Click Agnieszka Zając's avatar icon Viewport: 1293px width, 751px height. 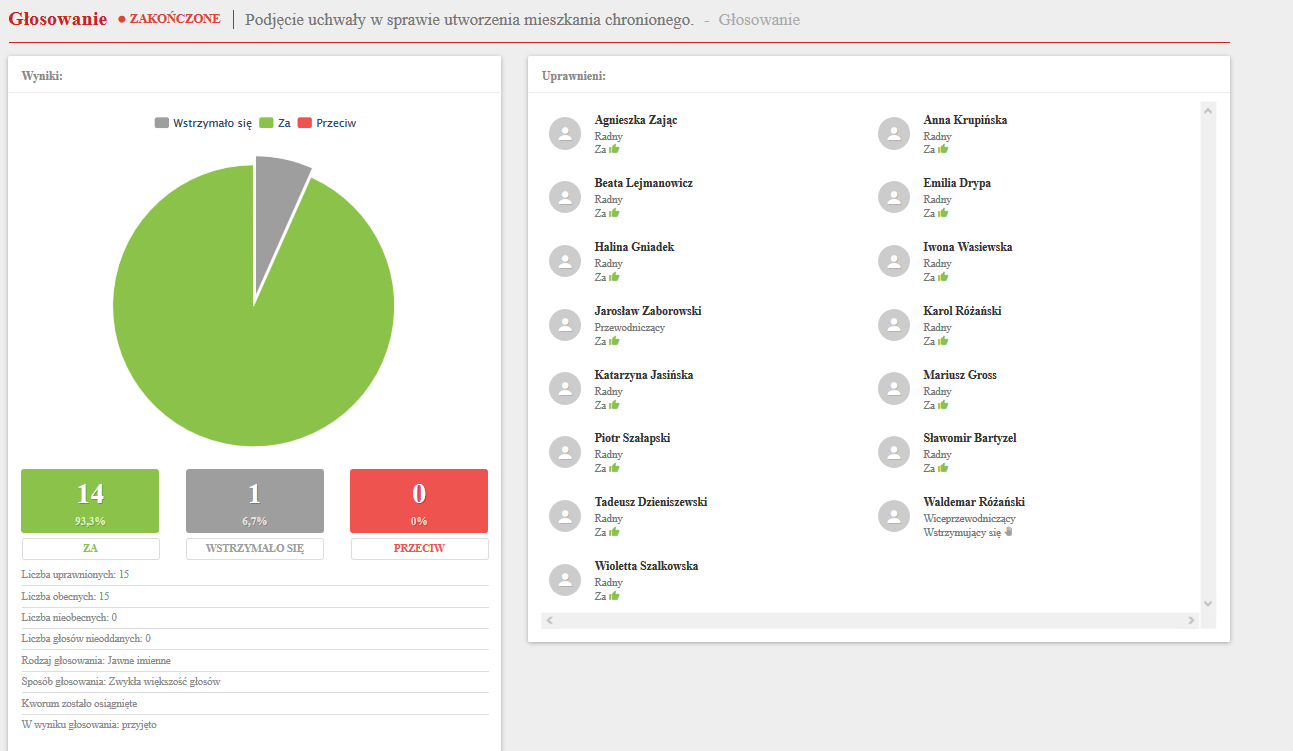pos(565,134)
